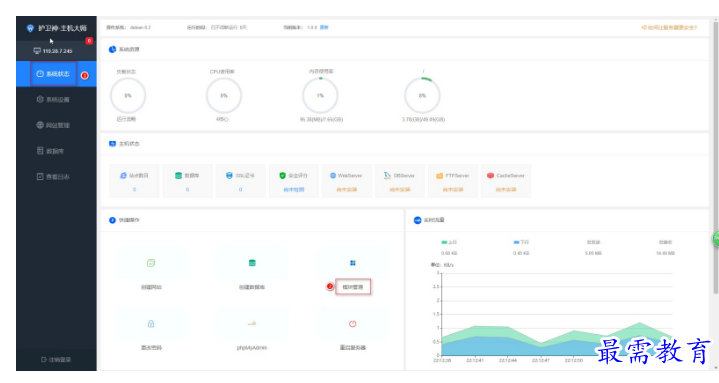
Task: Click the 护卫神 shield logo icon
Action: tap(30, 28)
